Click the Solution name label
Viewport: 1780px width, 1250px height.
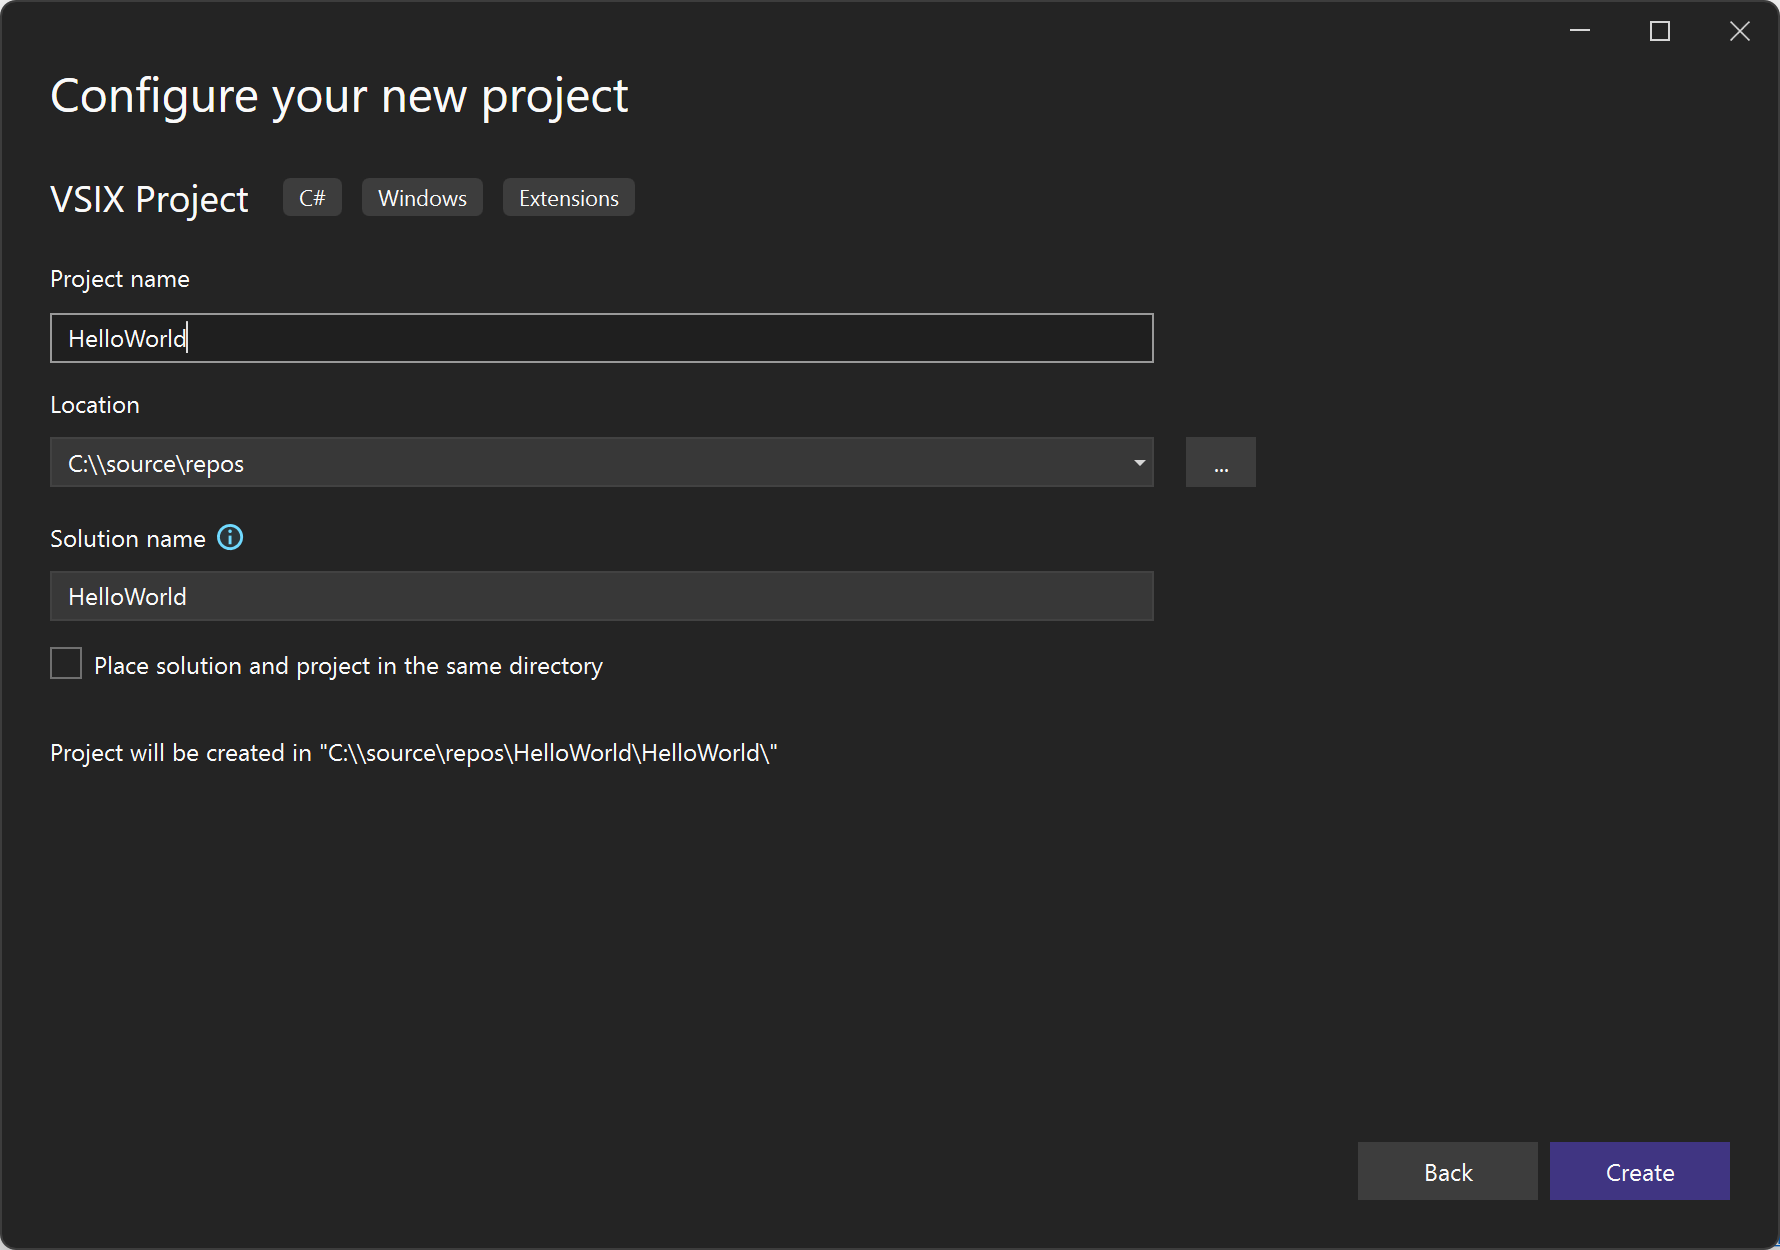tap(128, 539)
